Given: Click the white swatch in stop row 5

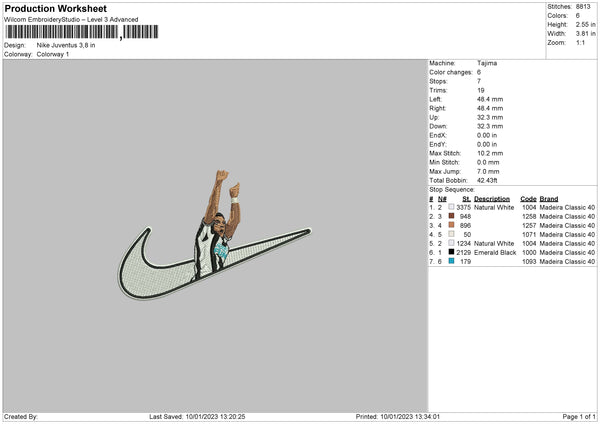Looking at the screenshot, I should [x=451, y=243].
